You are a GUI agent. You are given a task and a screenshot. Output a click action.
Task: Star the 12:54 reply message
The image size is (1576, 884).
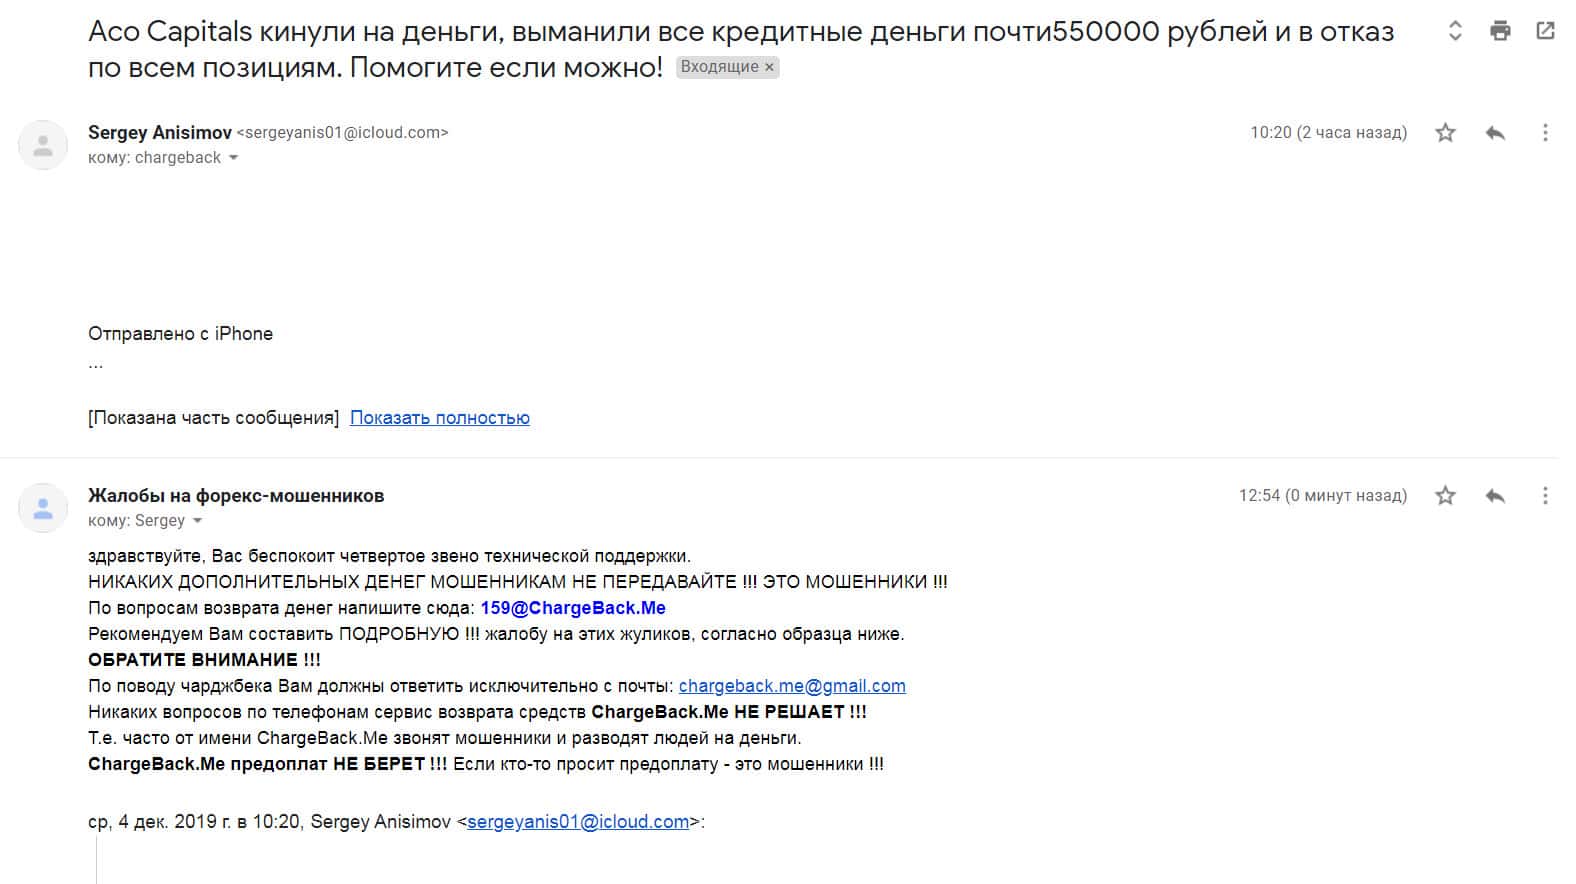click(1445, 495)
